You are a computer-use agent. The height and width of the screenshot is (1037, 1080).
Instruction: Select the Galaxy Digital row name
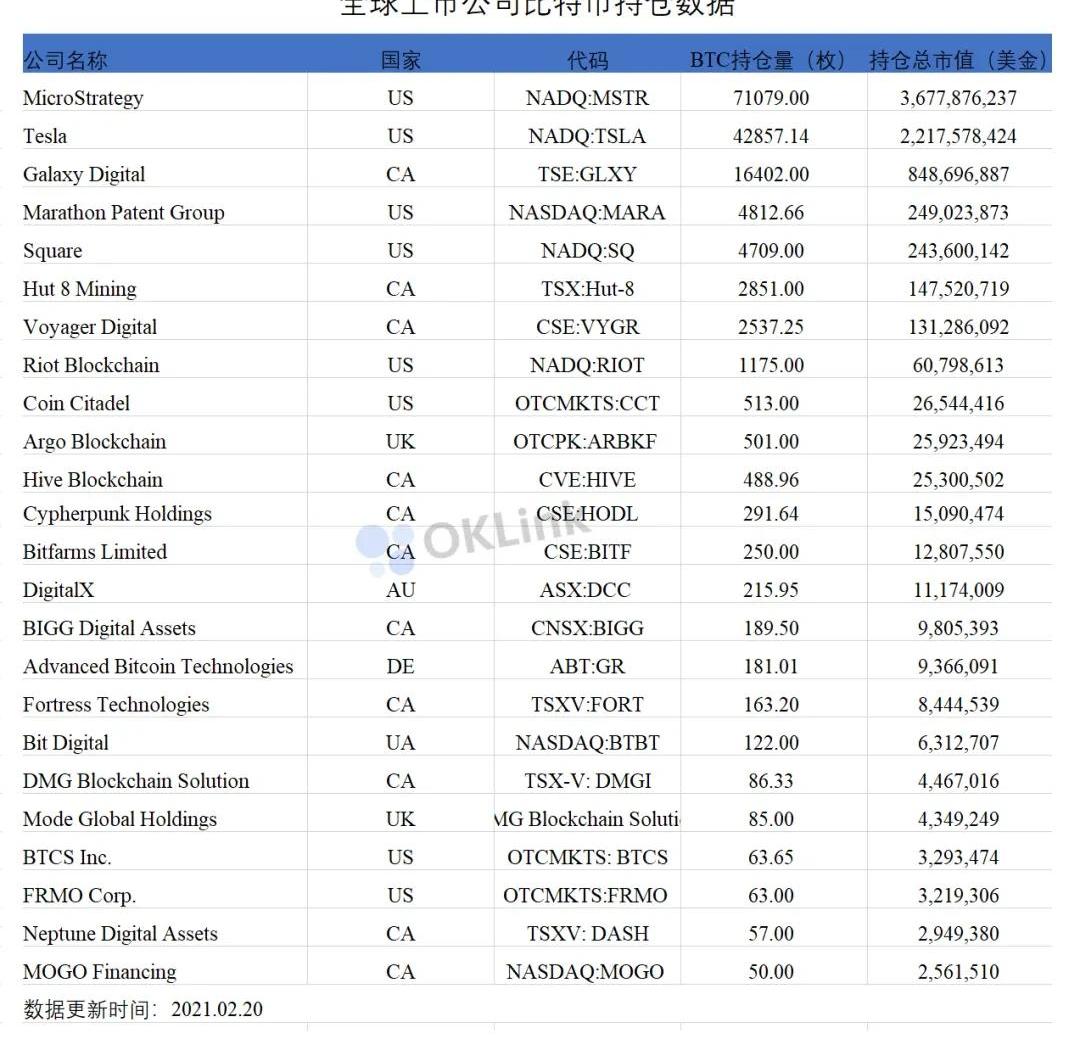coord(84,174)
